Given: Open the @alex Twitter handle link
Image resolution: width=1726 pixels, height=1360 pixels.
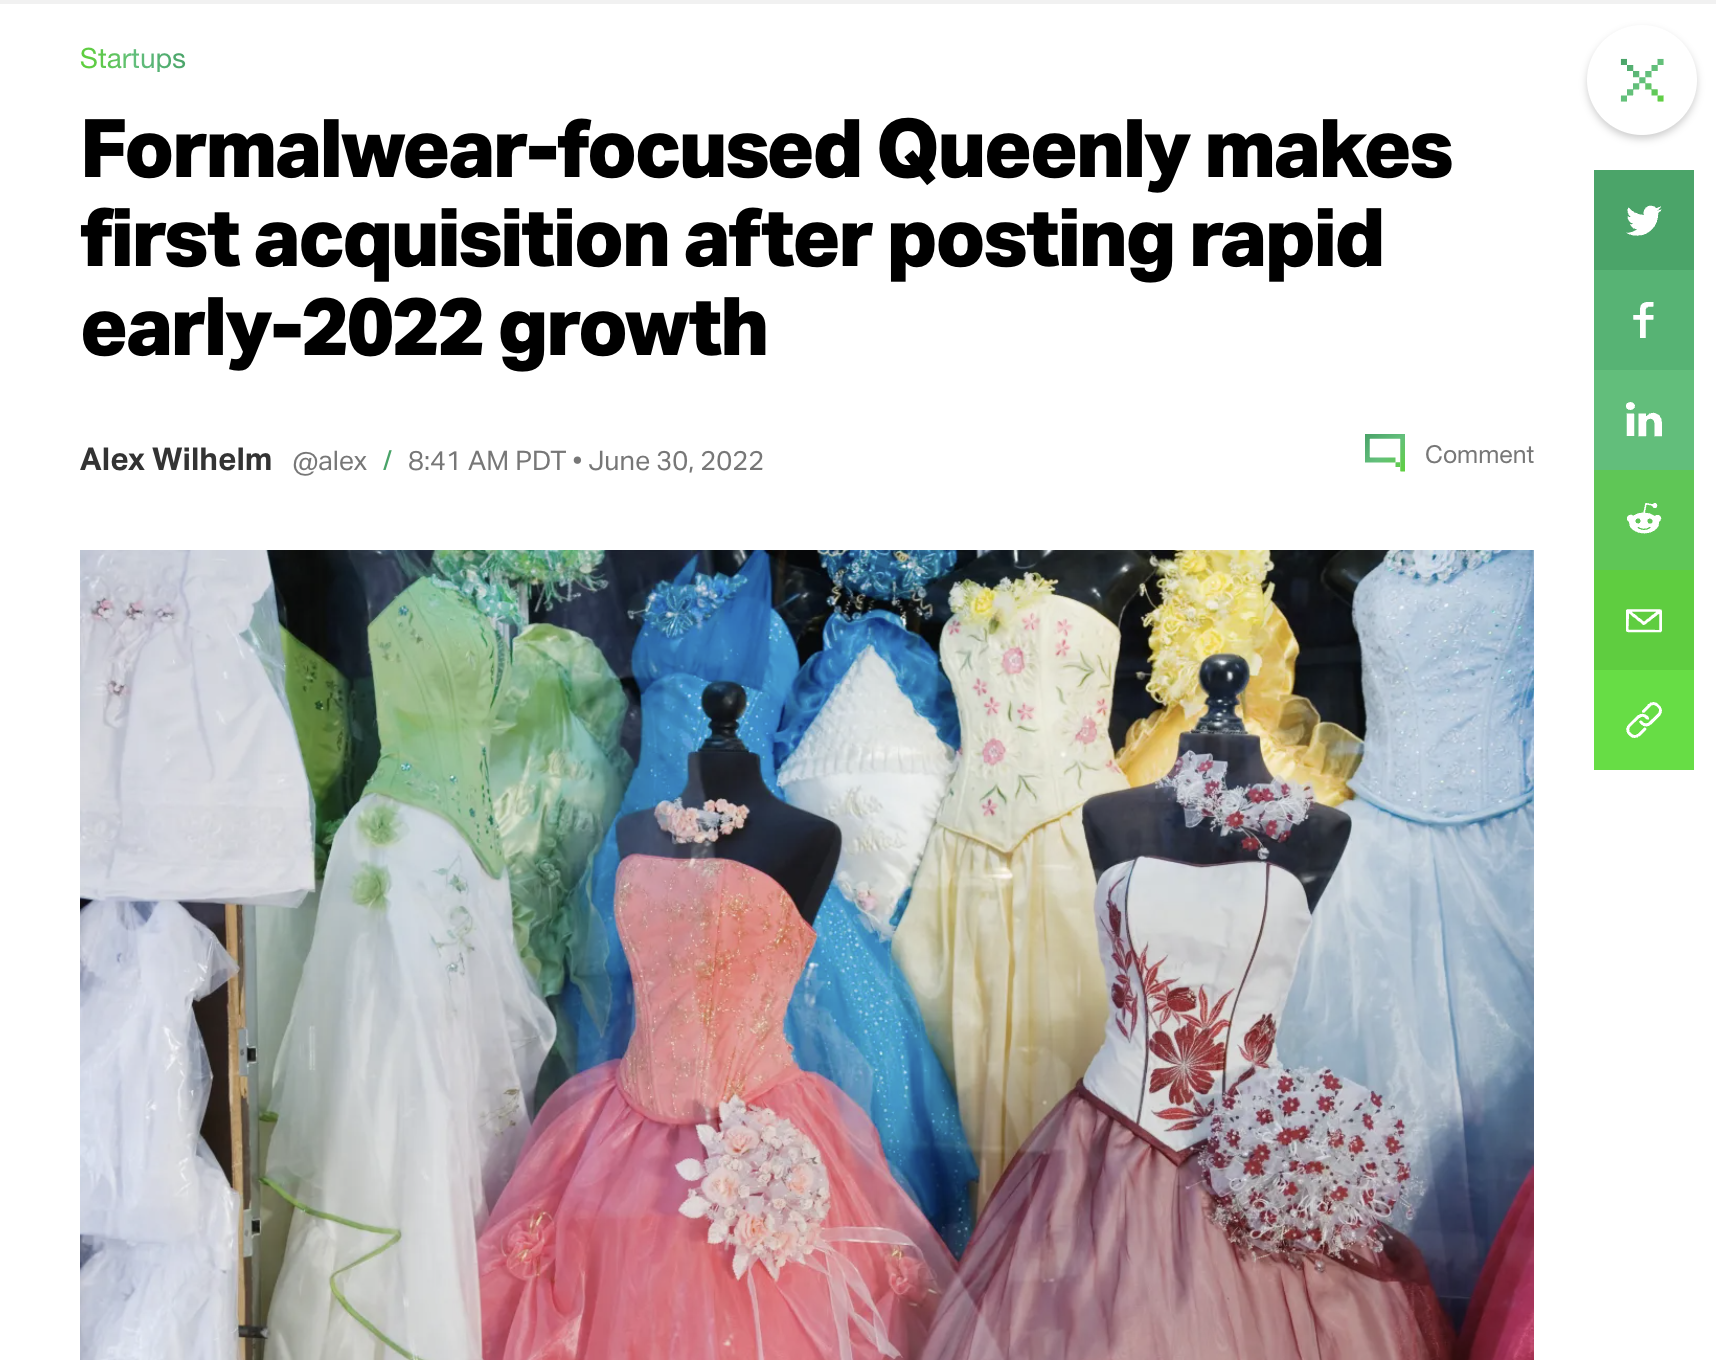Looking at the screenshot, I should (329, 461).
